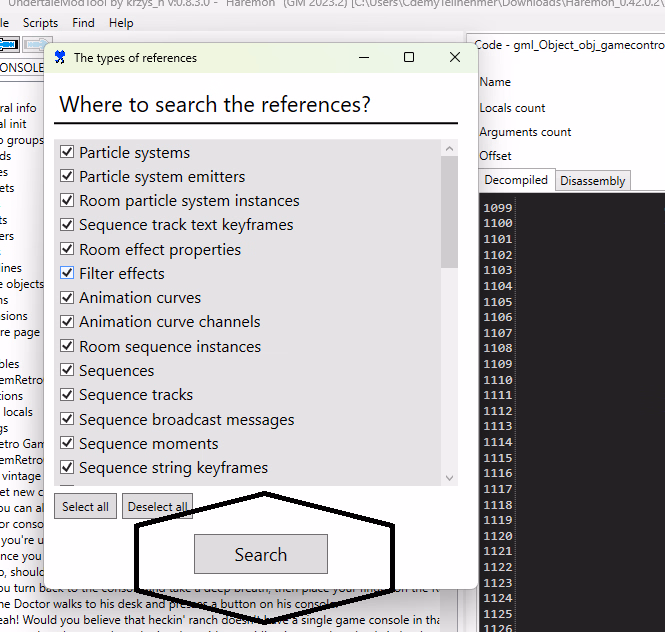The image size is (665, 632).
Task: Click the back arrow toolbar icon
Action: [x=8, y=45]
